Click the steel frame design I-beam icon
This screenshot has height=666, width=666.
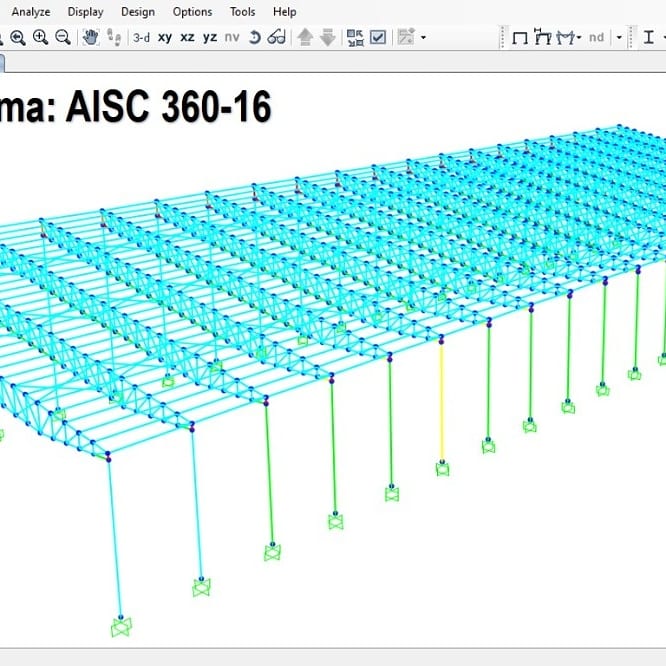pyautogui.click(x=649, y=37)
